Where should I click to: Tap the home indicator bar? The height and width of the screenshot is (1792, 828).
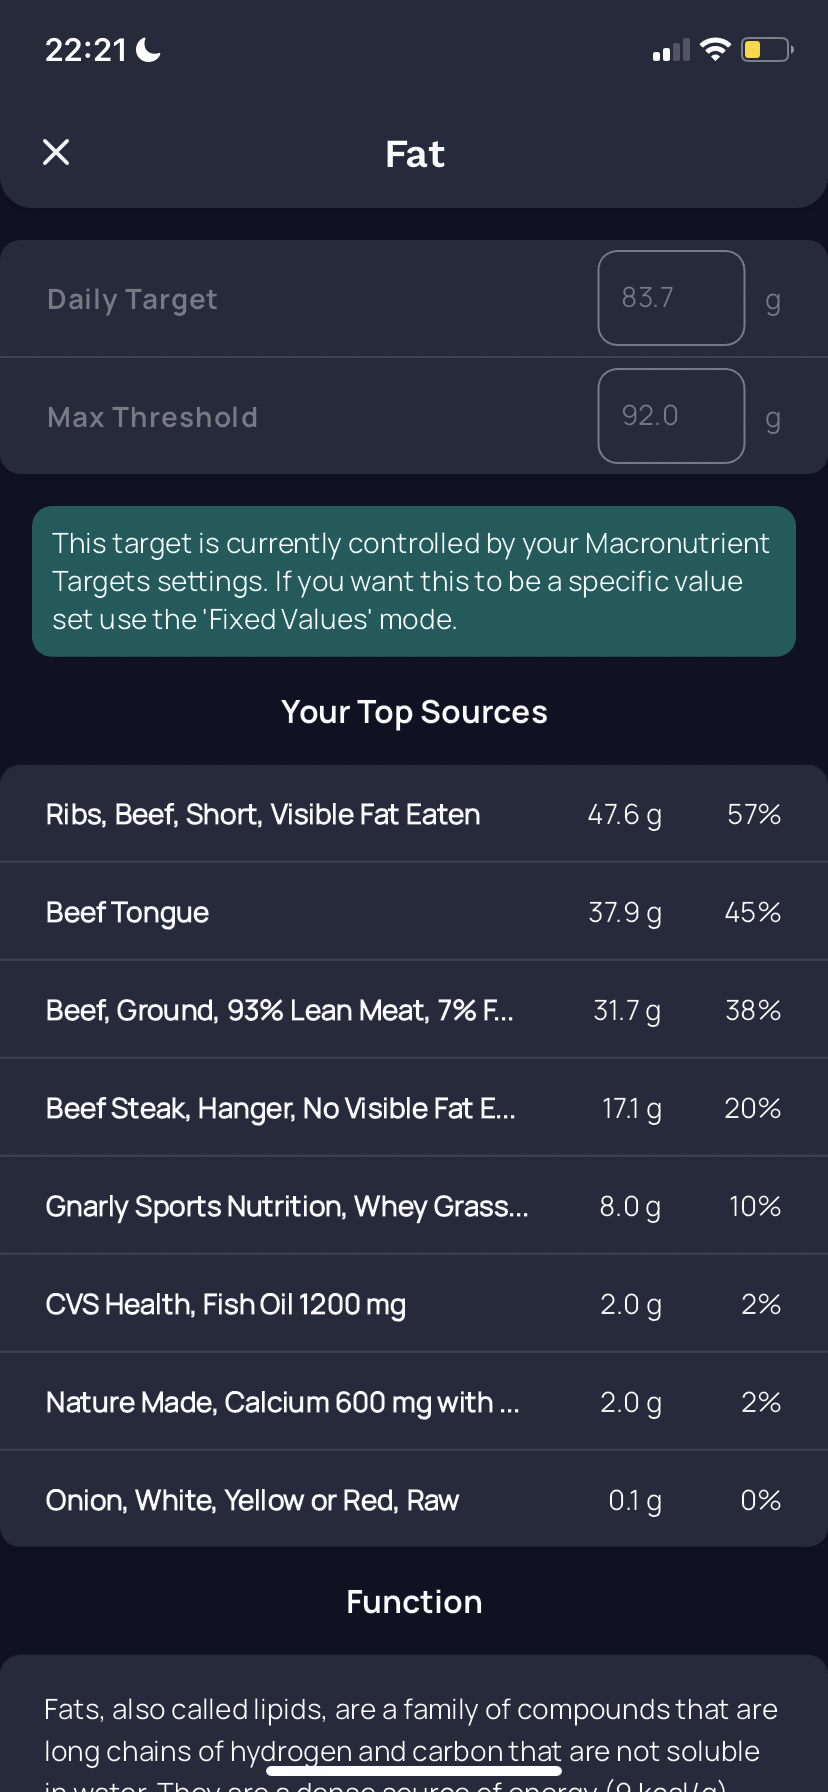[x=414, y=1771]
